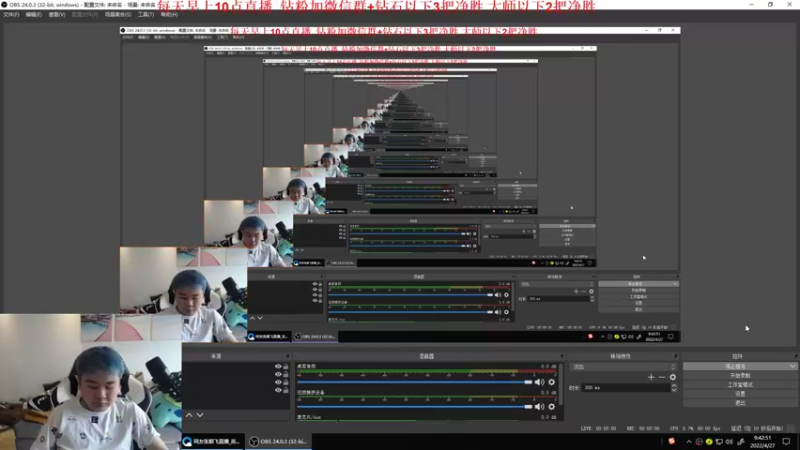Viewport: 800px width, 450px height.
Task: Open OBS 24.0.3 taskbar item
Action: point(279,441)
